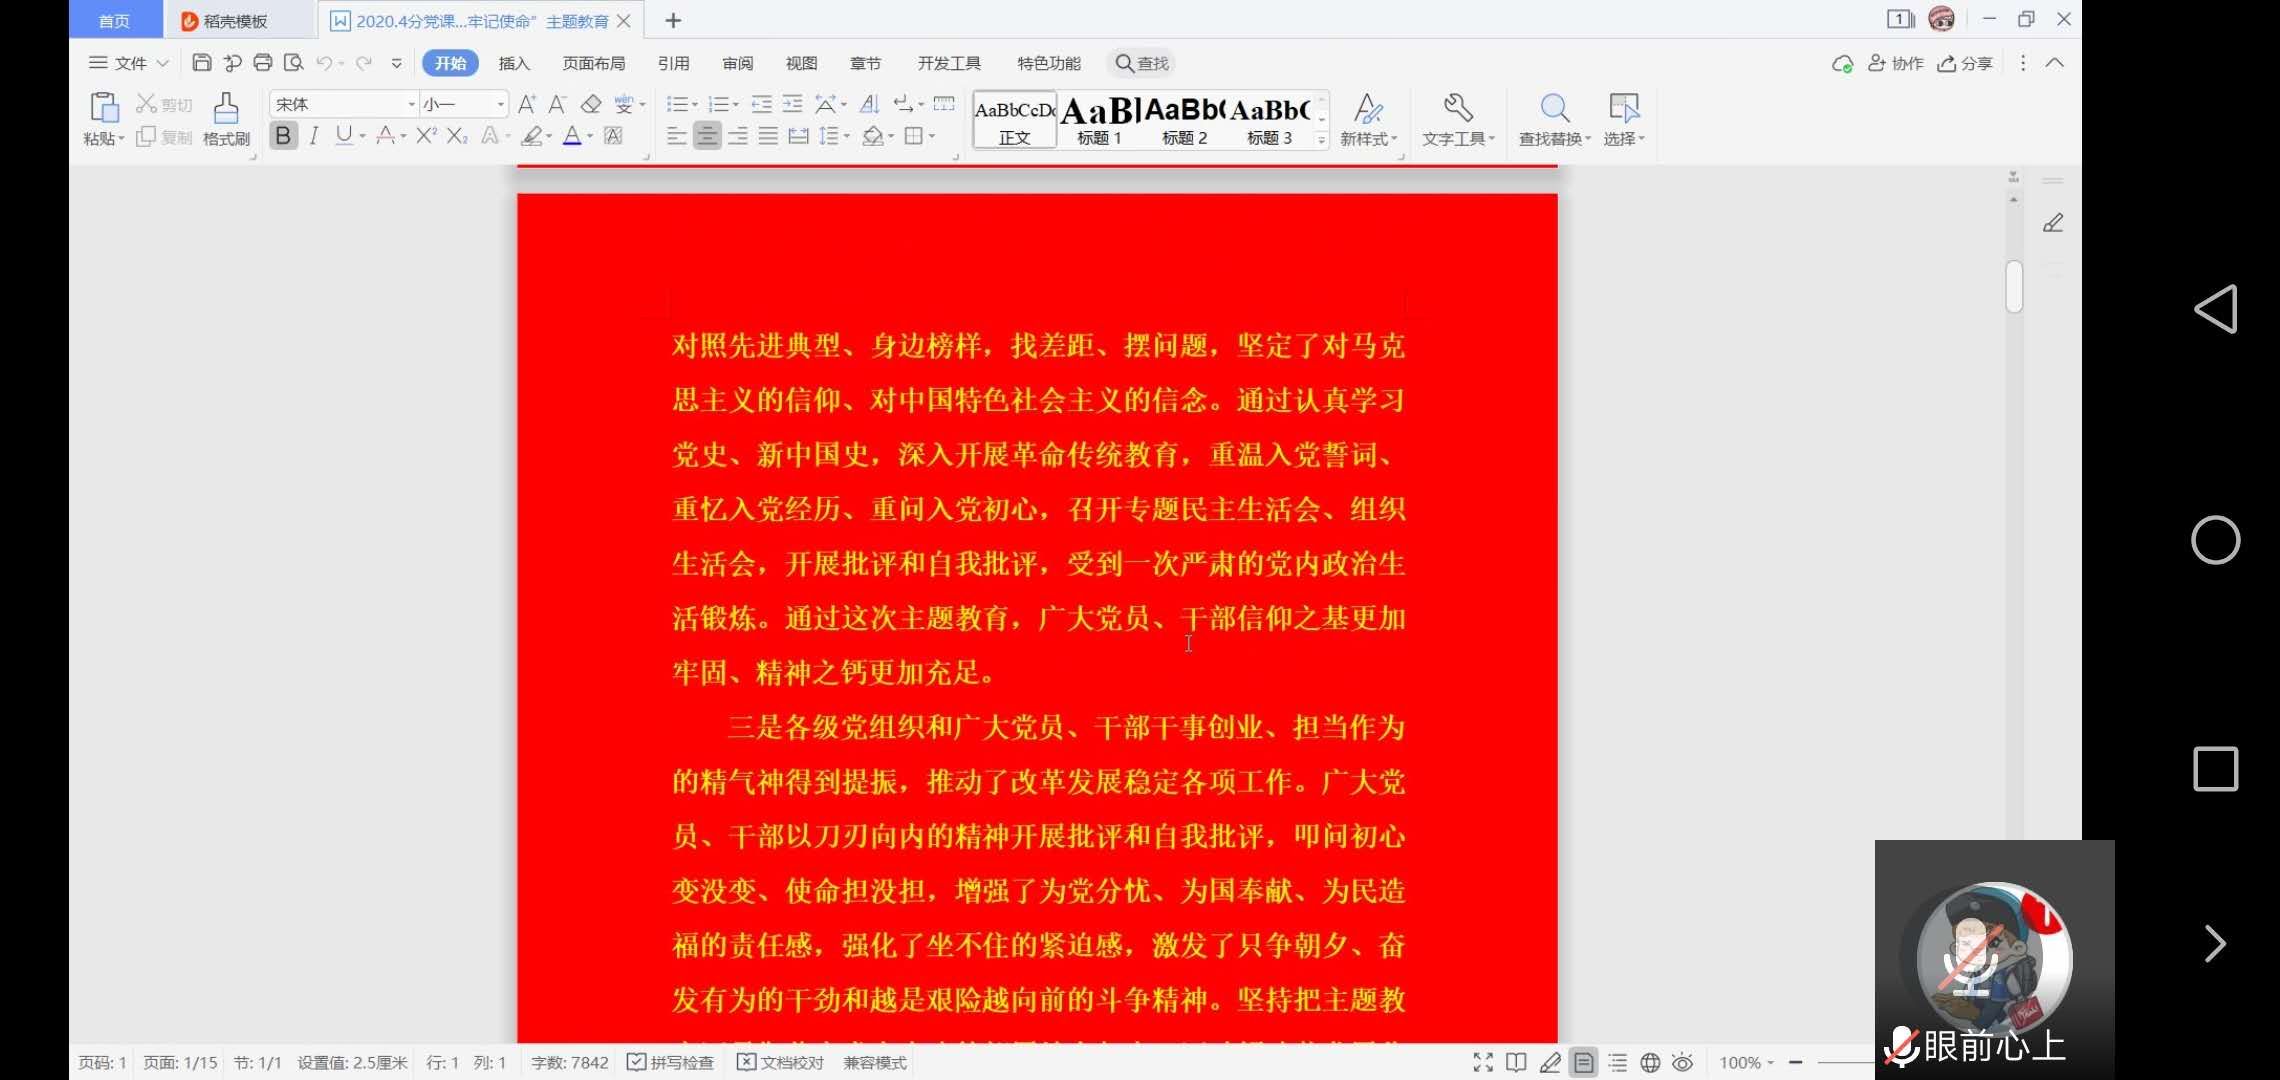Open the 文件 menu dropdown
The height and width of the screenshot is (1080, 2280).
pos(130,63)
